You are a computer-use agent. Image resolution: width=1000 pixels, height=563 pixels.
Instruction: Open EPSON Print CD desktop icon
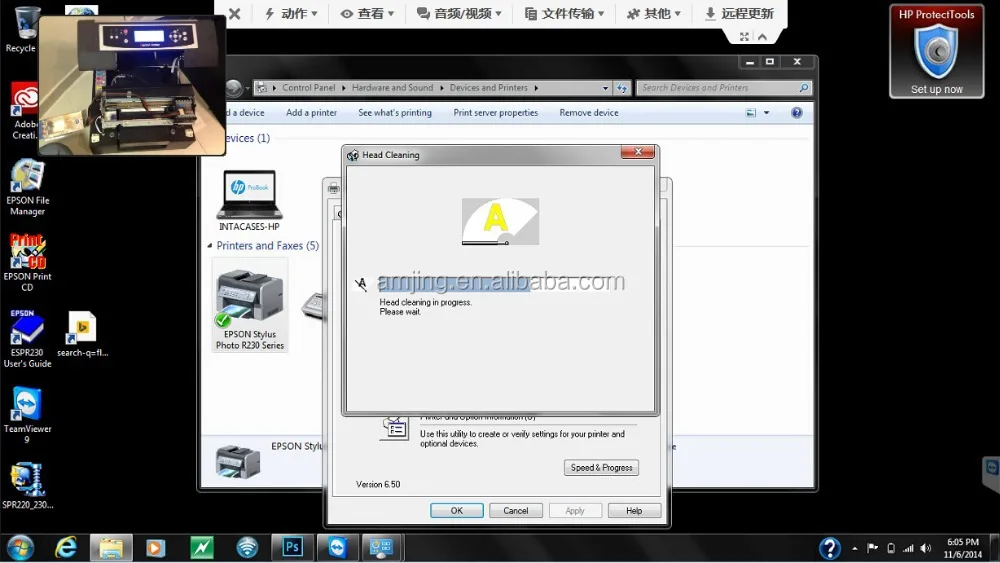point(27,263)
